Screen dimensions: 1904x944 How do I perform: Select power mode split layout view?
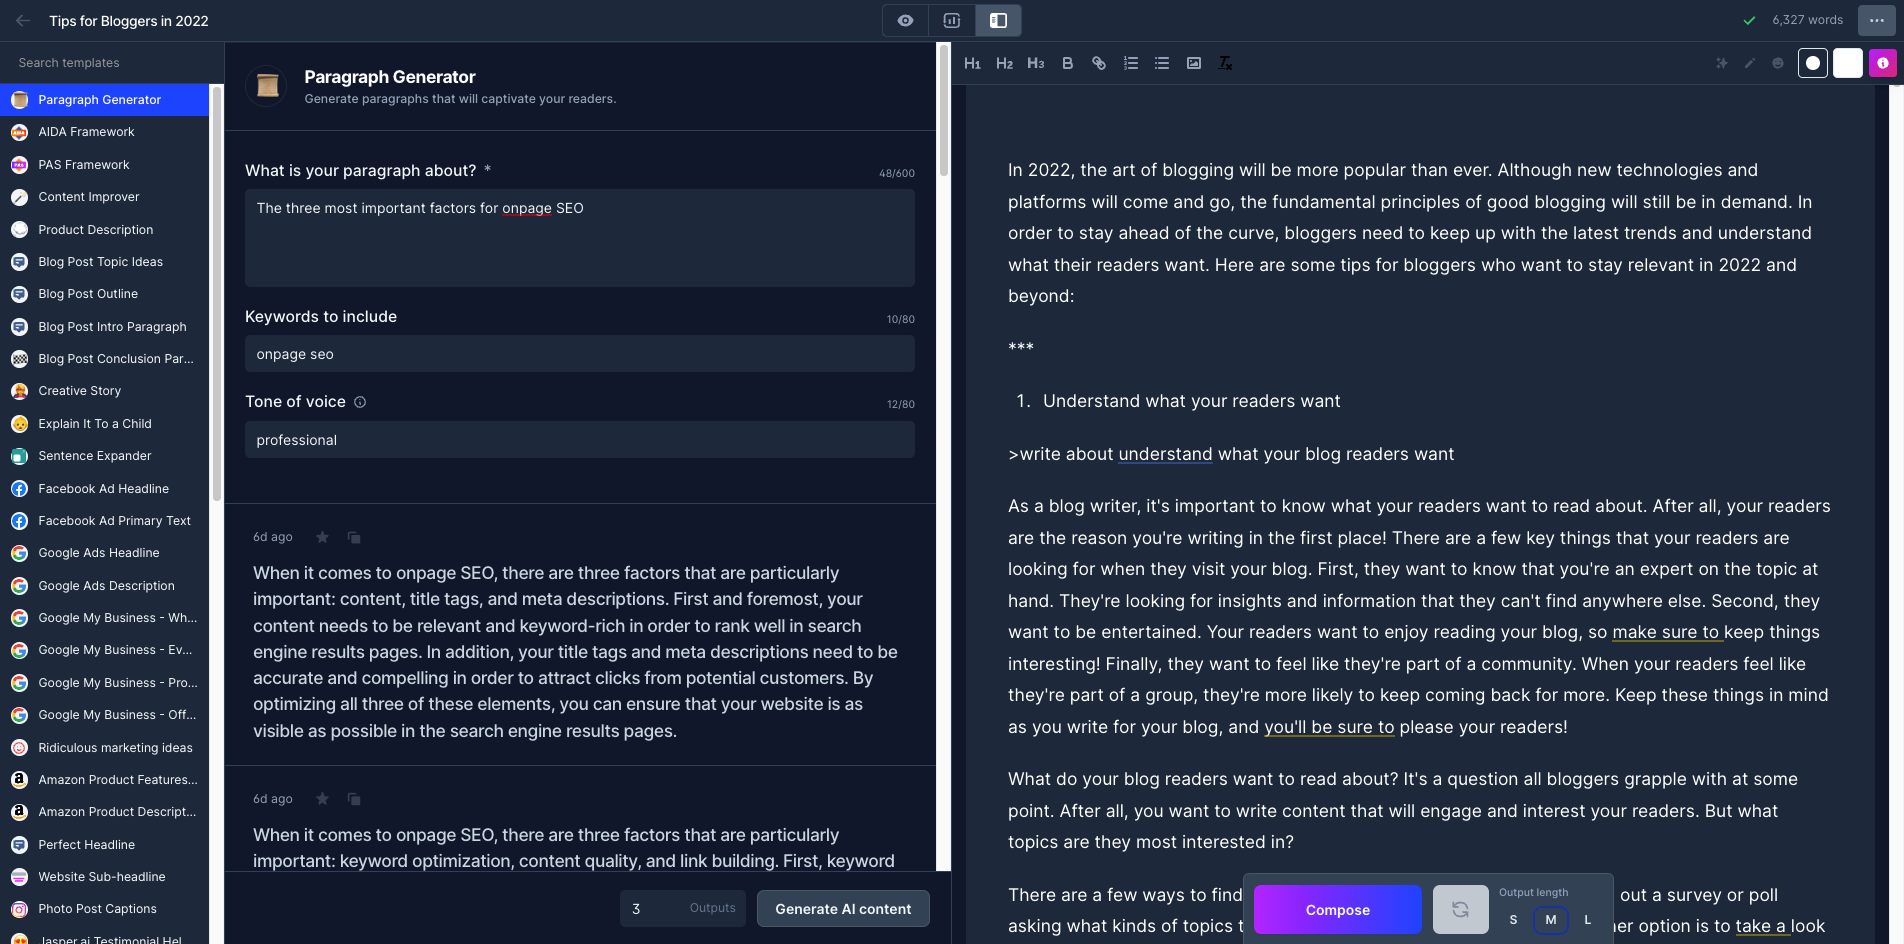coord(998,20)
